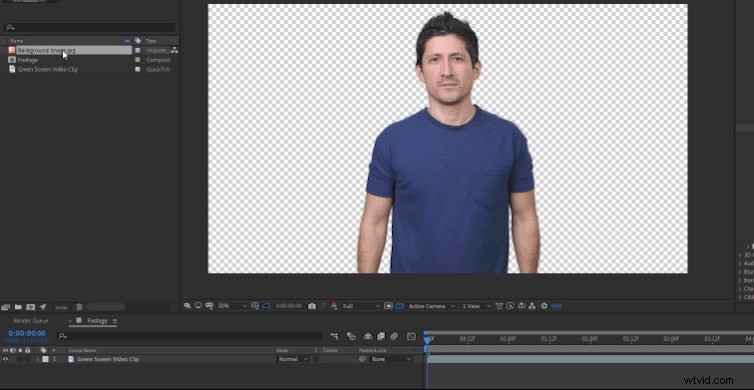This screenshot has height=390, width=754.
Task: Toggle the region of interest button
Action: click(389, 306)
